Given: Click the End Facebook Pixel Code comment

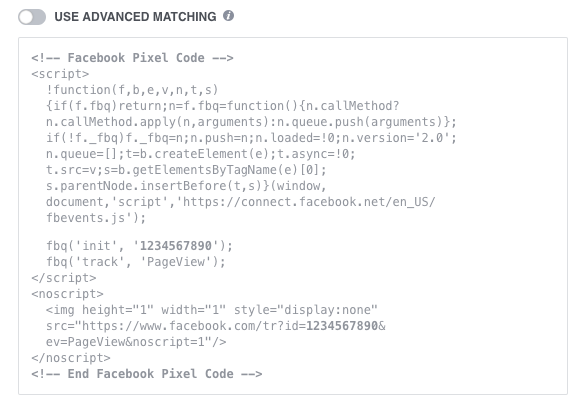Looking at the screenshot, I should point(147,374).
